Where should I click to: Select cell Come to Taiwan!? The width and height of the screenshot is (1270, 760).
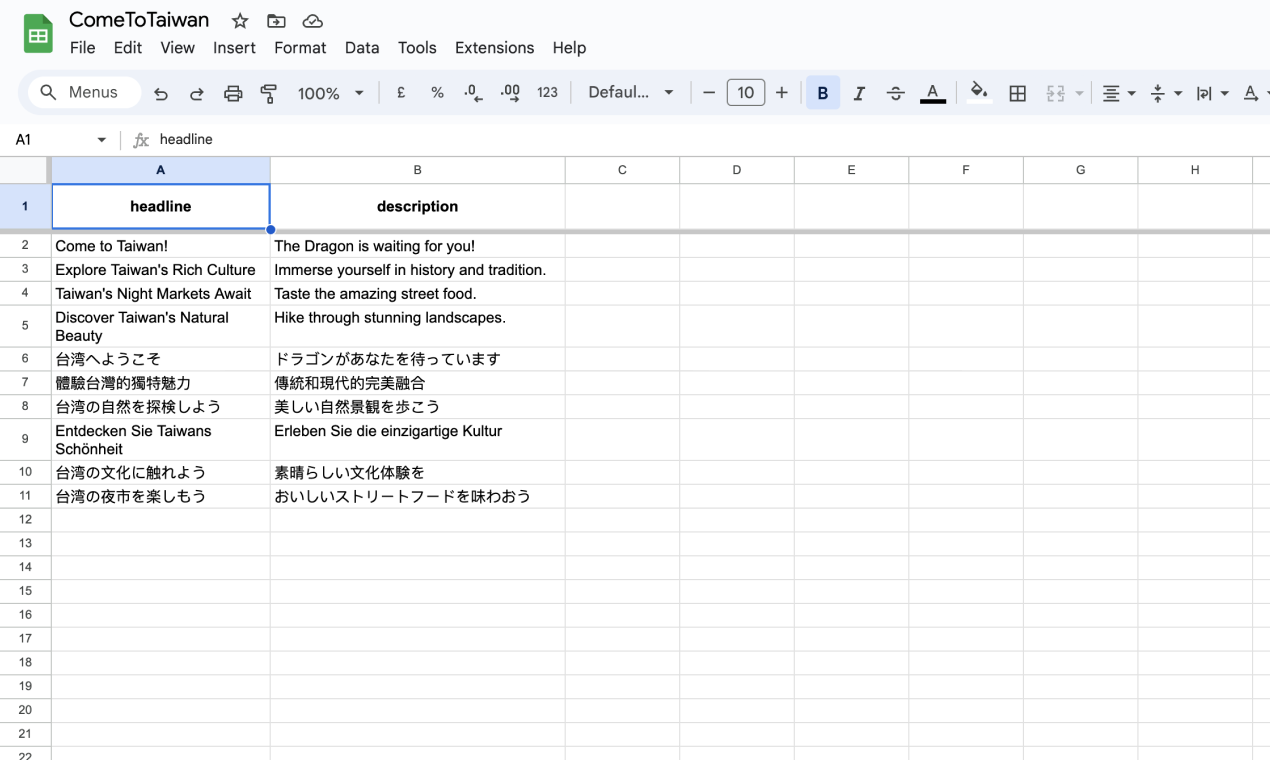(160, 246)
